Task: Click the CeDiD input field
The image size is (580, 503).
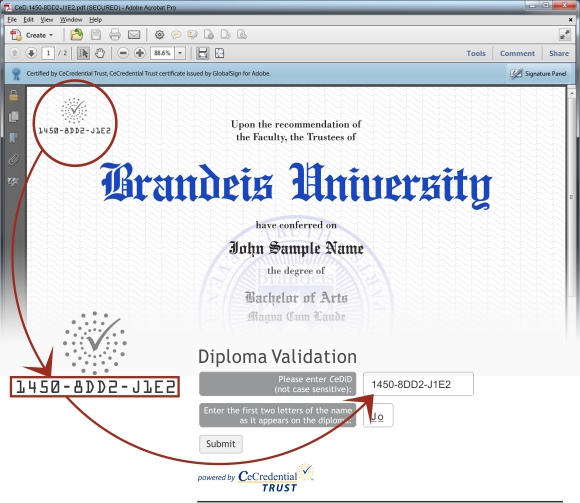Action: coord(418,384)
